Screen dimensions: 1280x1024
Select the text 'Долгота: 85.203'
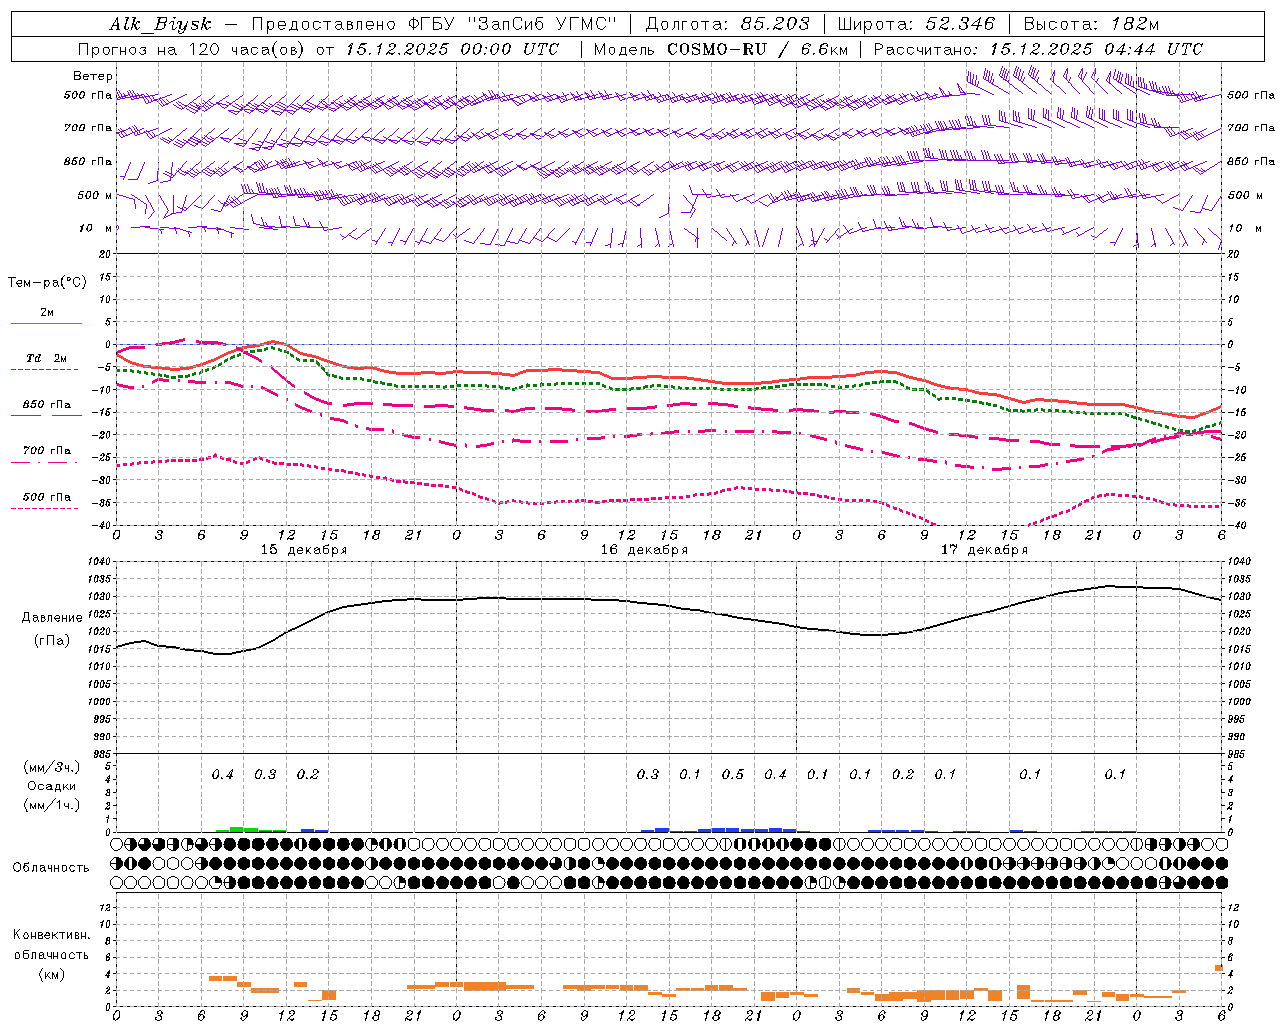click(728, 24)
